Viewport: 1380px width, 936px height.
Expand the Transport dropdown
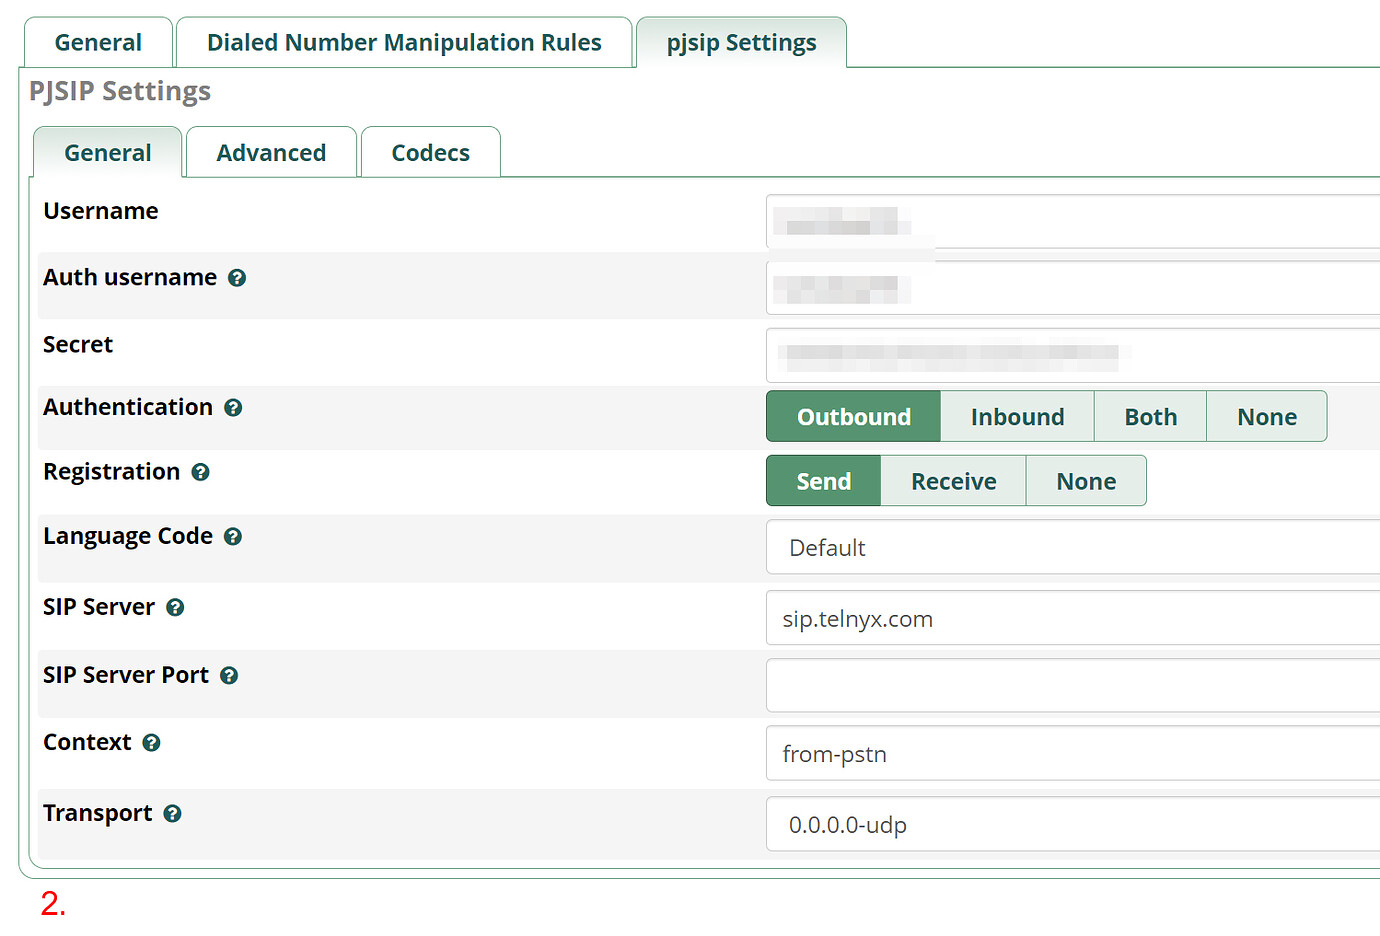(x=1072, y=825)
